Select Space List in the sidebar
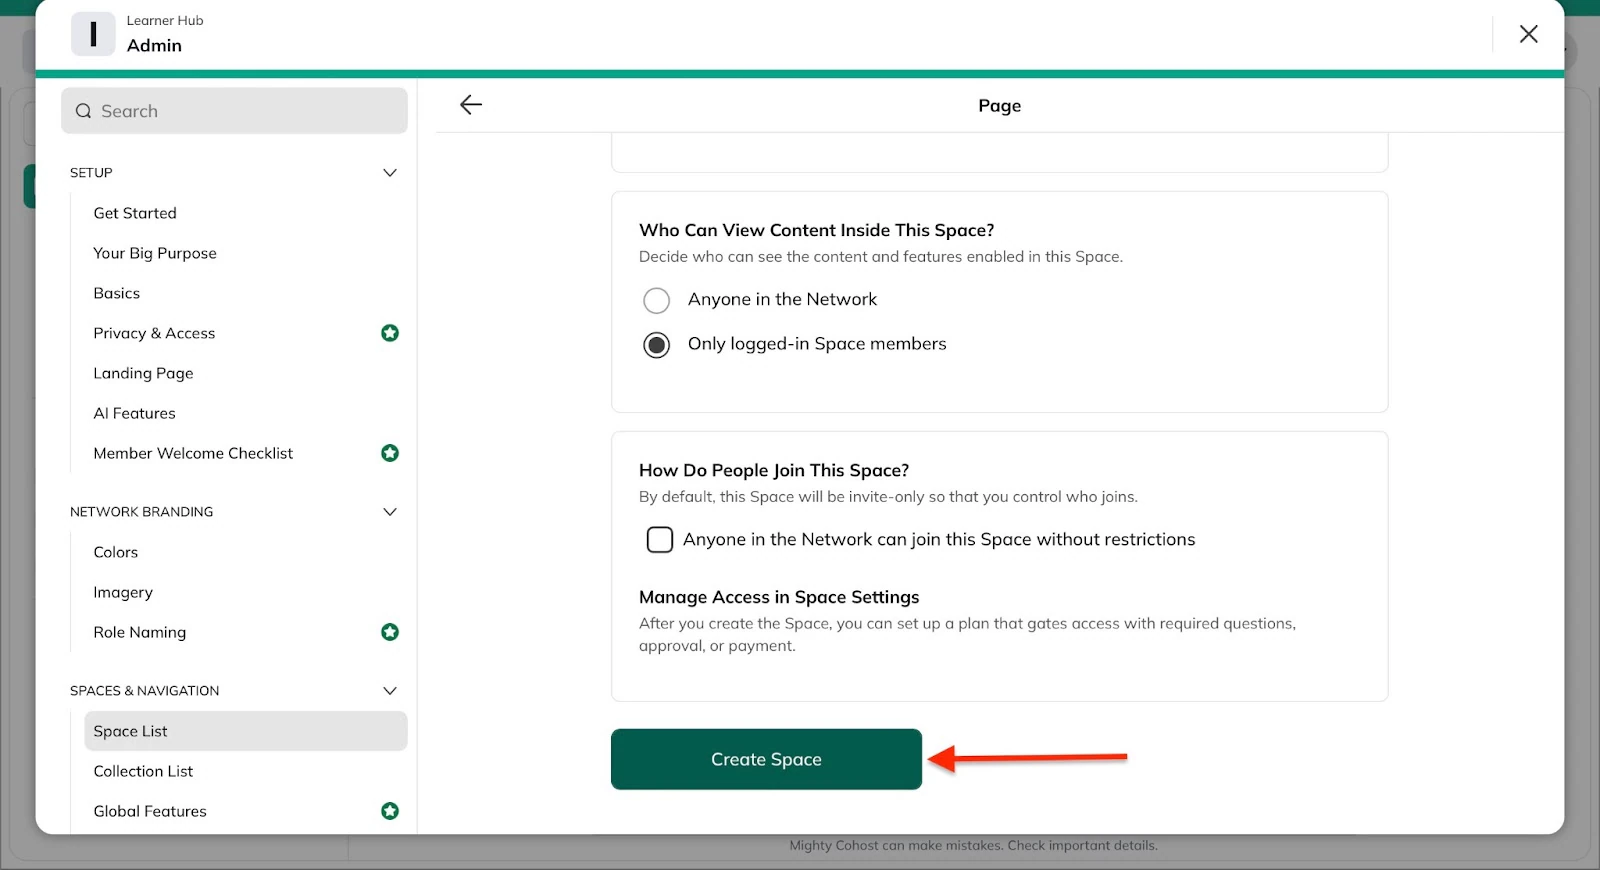Screen dimensions: 1600x870 (x=246, y=731)
